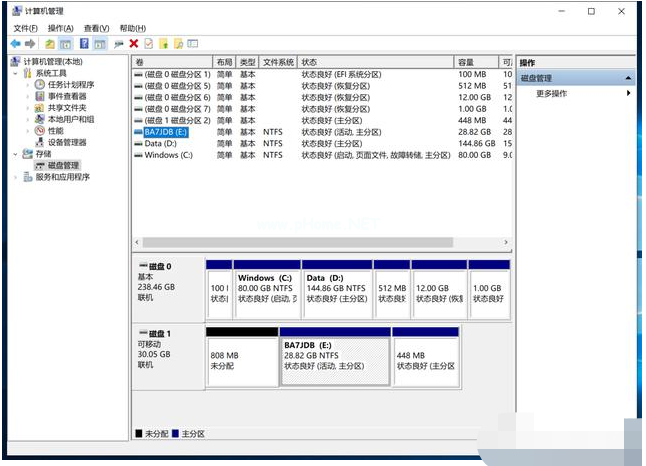Screen dimensions: 646x466
Task: Collapse the 存储 tree node
Action: tap(15, 154)
